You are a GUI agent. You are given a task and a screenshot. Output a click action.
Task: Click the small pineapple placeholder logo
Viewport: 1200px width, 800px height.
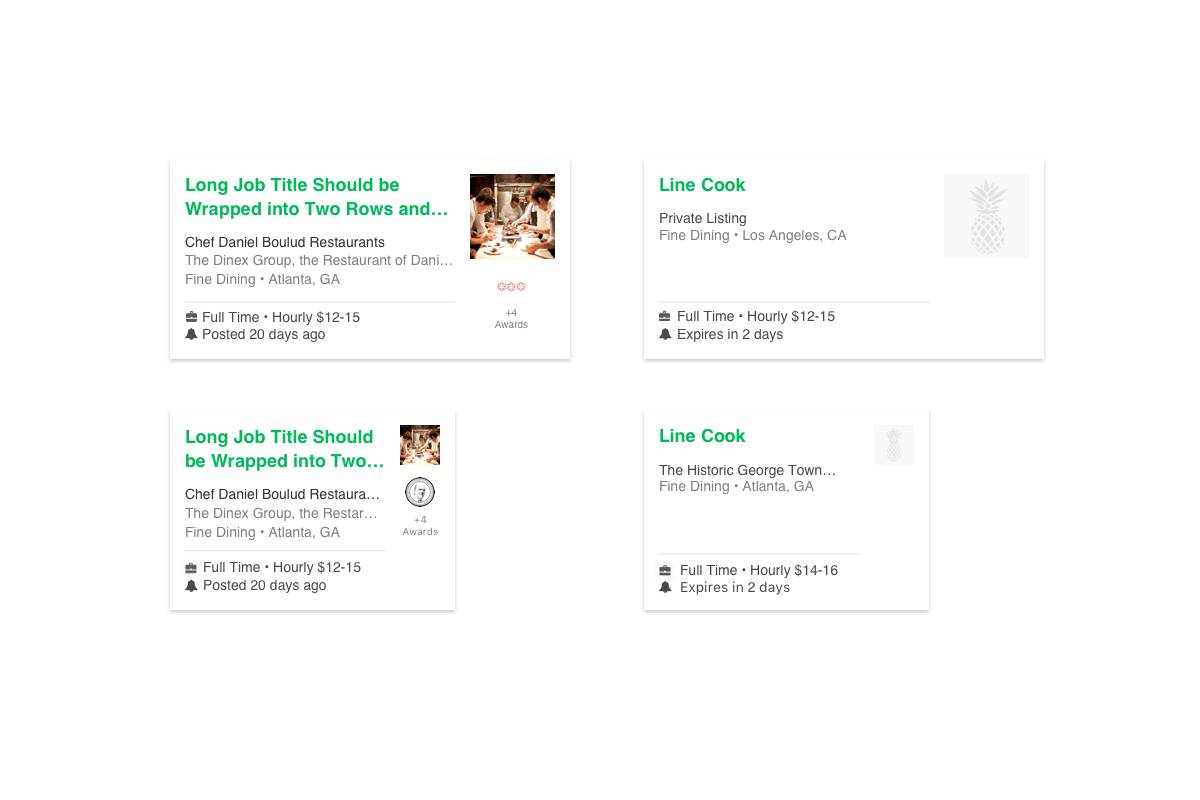pos(893,445)
